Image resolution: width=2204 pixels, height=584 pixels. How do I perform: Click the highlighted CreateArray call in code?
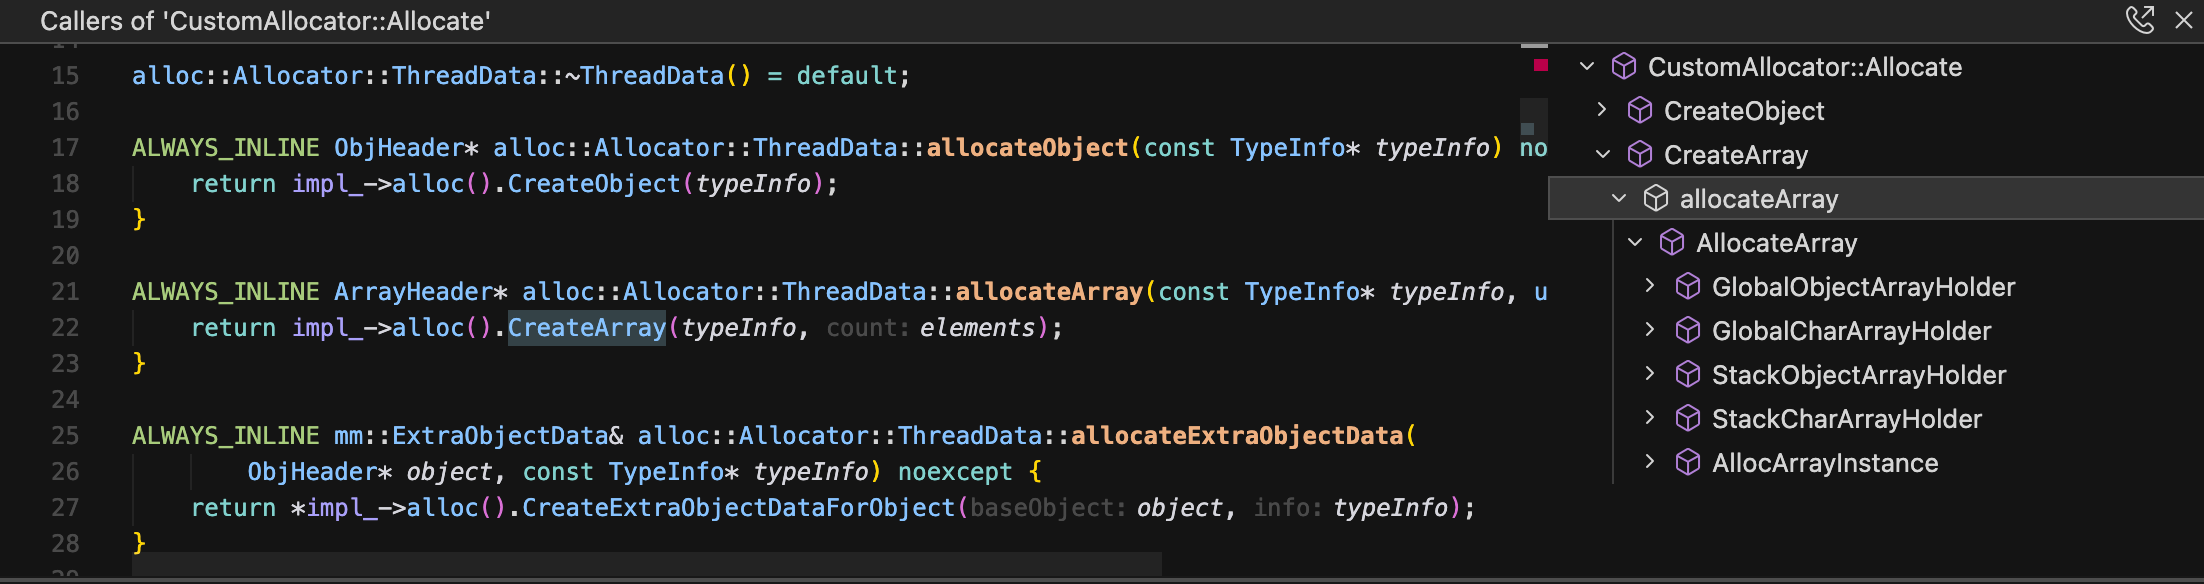(x=586, y=328)
